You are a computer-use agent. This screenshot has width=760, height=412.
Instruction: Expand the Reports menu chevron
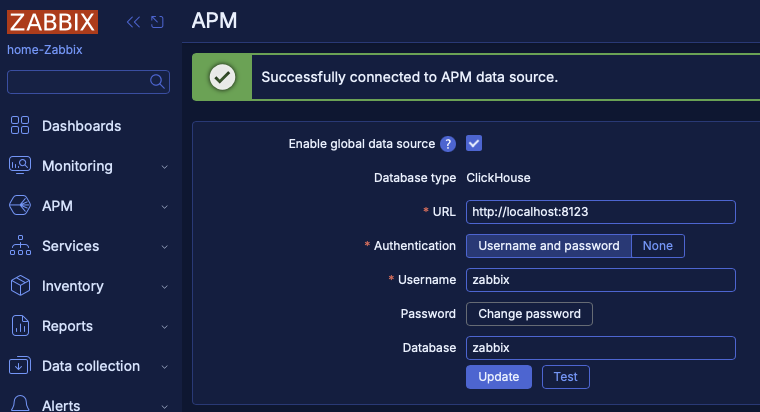click(x=165, y=327)
